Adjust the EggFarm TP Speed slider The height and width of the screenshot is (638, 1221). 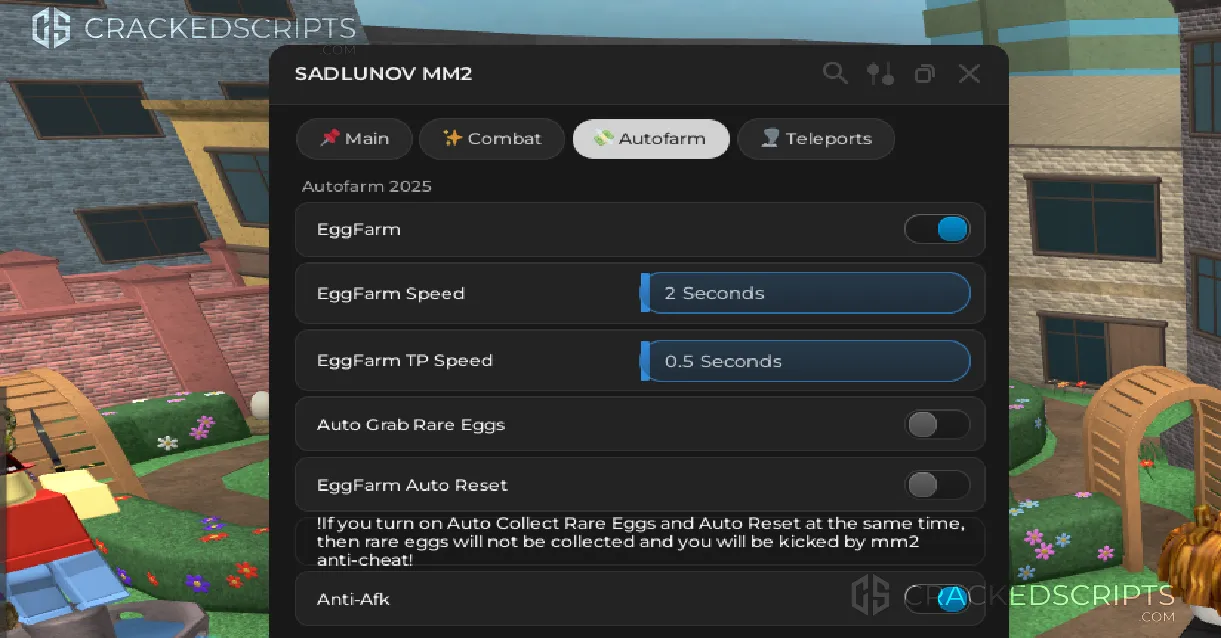coord(805,361)
